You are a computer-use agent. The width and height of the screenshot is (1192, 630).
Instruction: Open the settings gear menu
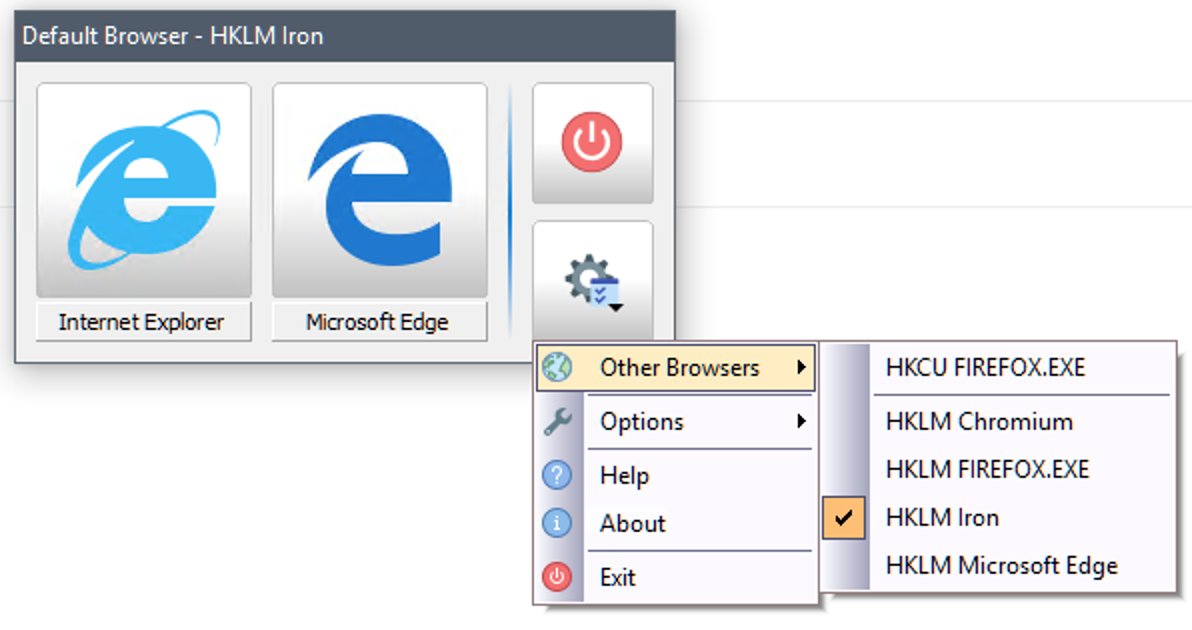click(x=590, y=272)
